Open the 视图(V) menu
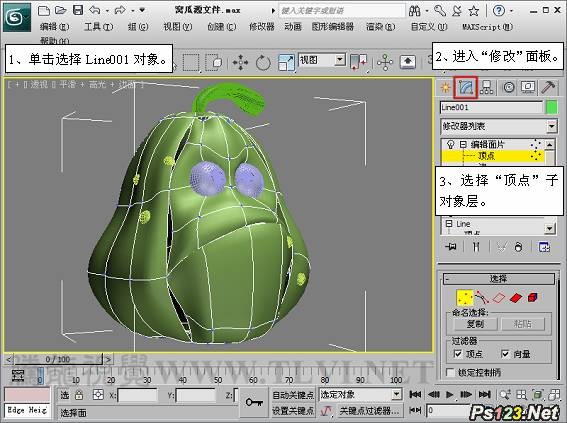The height and width of the screenshot is (423, 567). [x=178, y=26]
